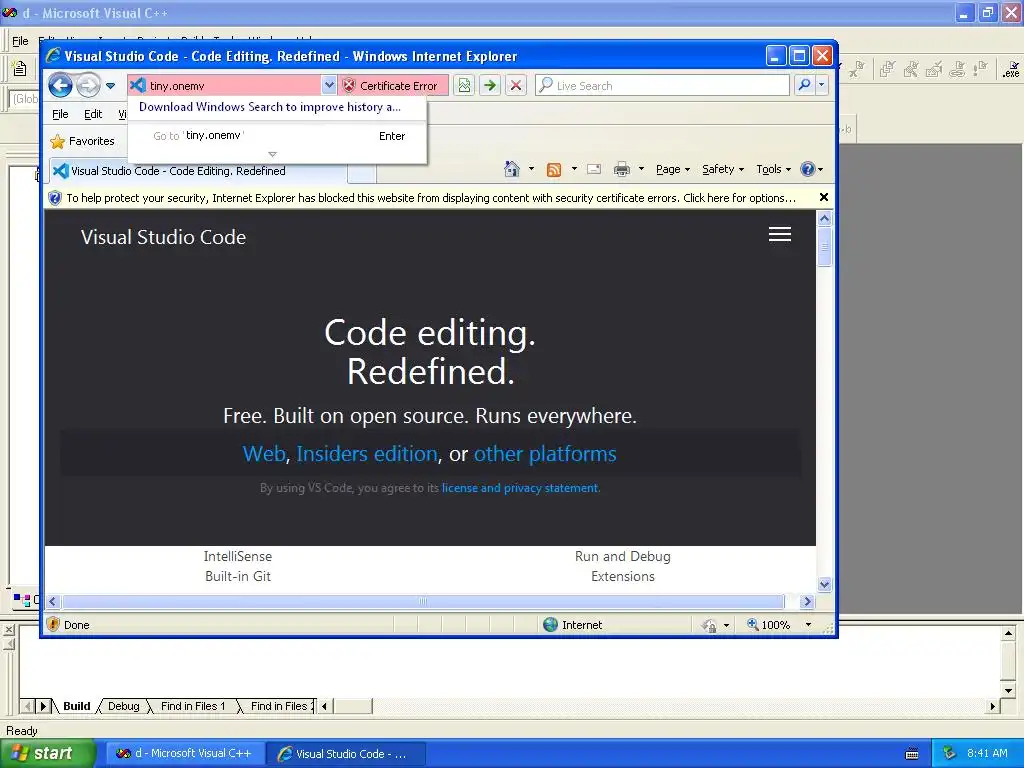
Task: Expand the Feeds dropdown arrow
Action: pos(574,169)
